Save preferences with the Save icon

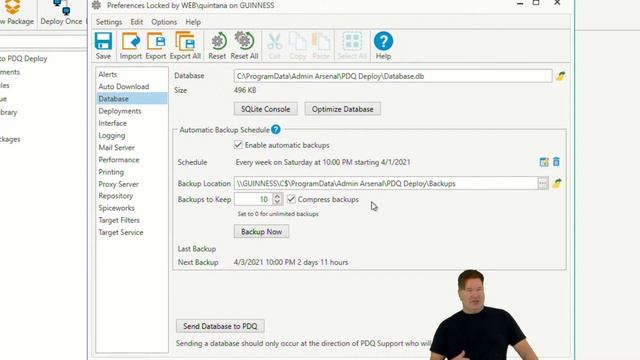click(103, 46)
